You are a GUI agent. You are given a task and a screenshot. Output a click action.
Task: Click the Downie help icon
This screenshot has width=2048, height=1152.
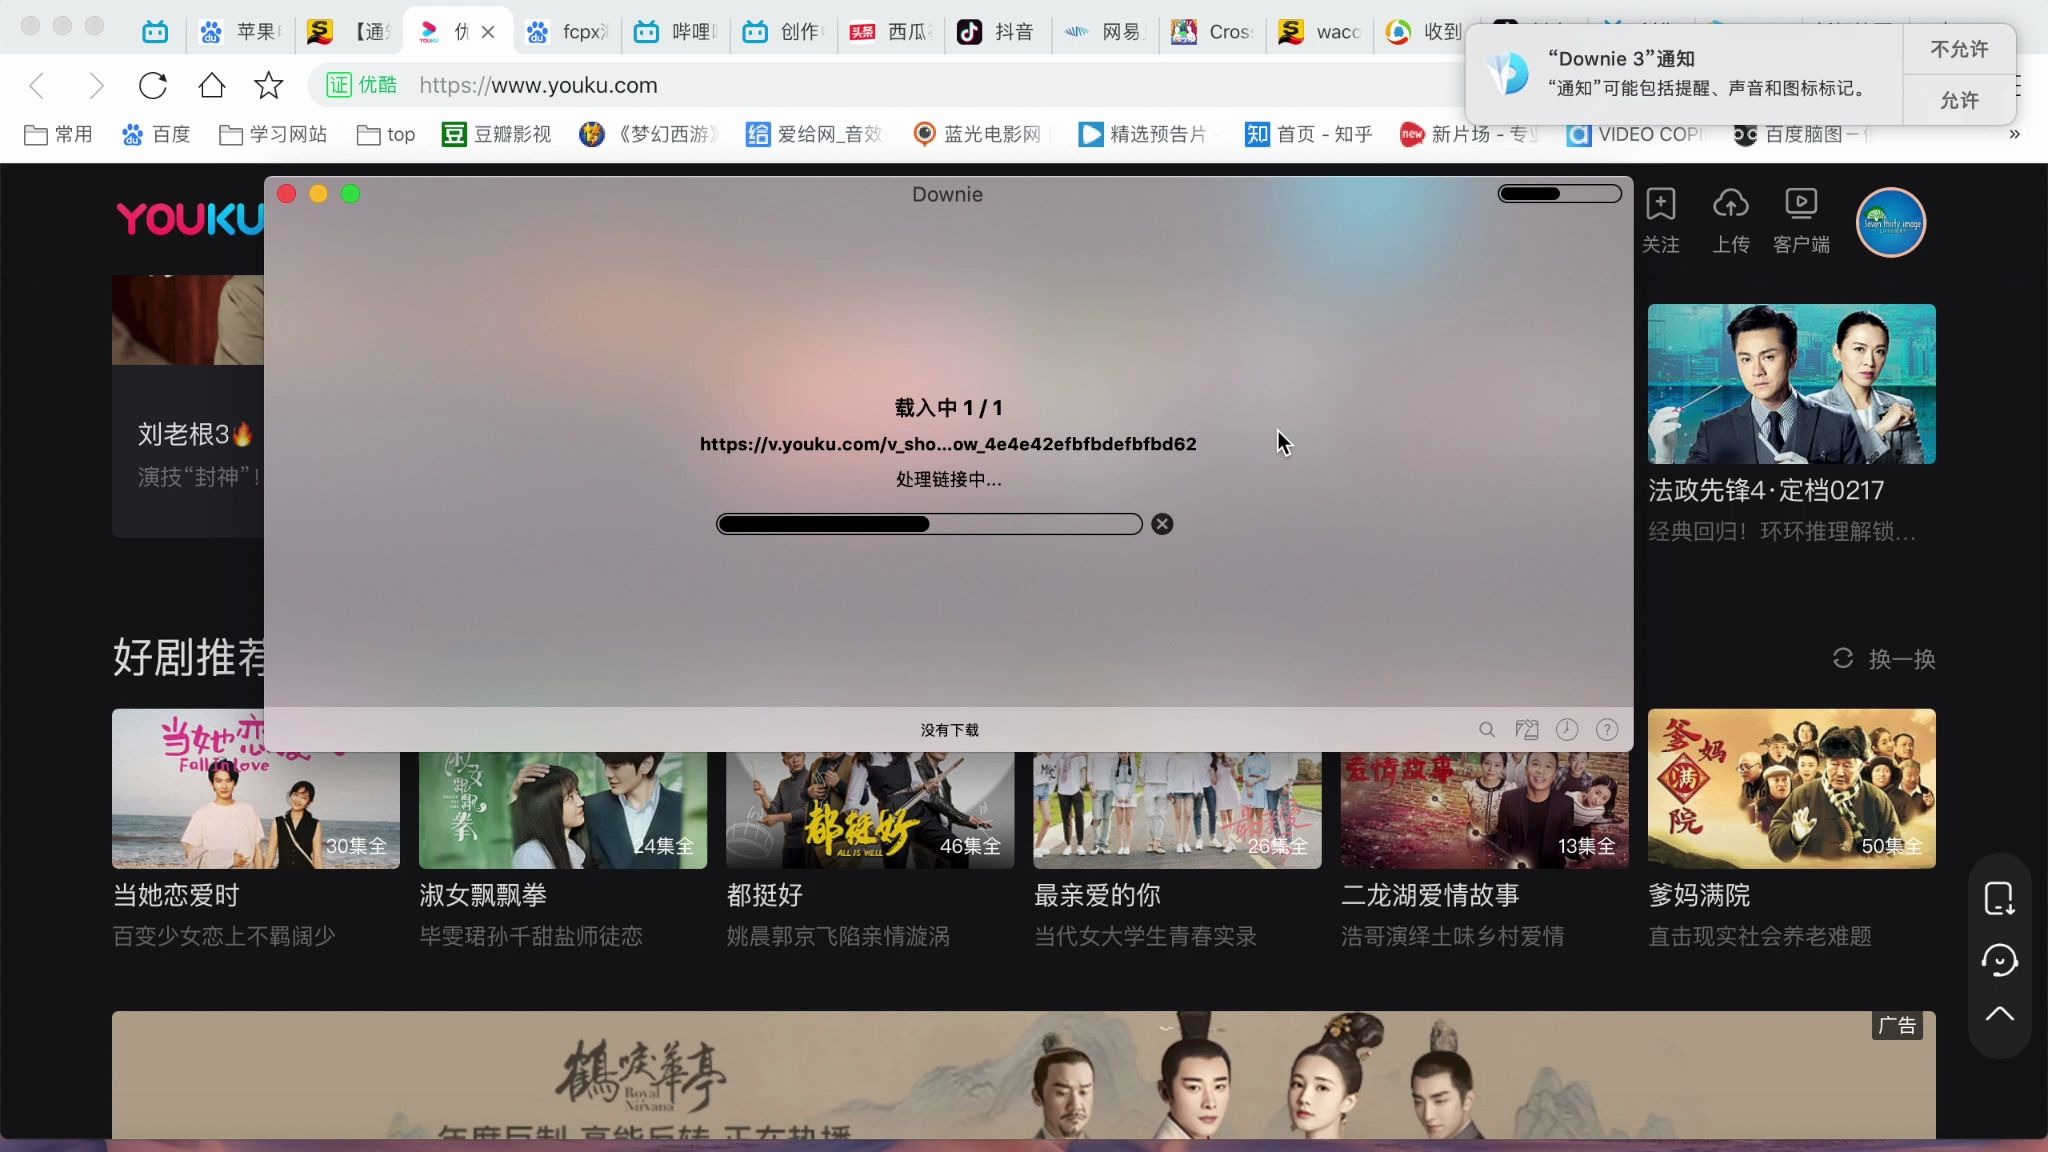pyautogui.click(x=1606, y=729)
